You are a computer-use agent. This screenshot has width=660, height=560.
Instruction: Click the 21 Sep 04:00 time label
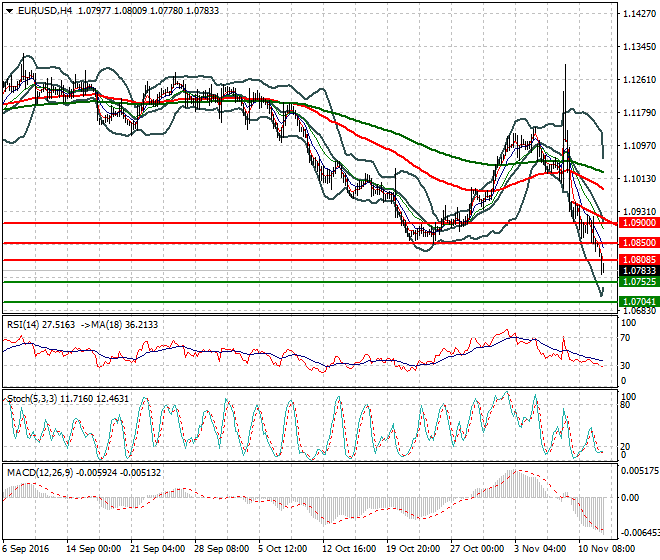coord(157,549)
